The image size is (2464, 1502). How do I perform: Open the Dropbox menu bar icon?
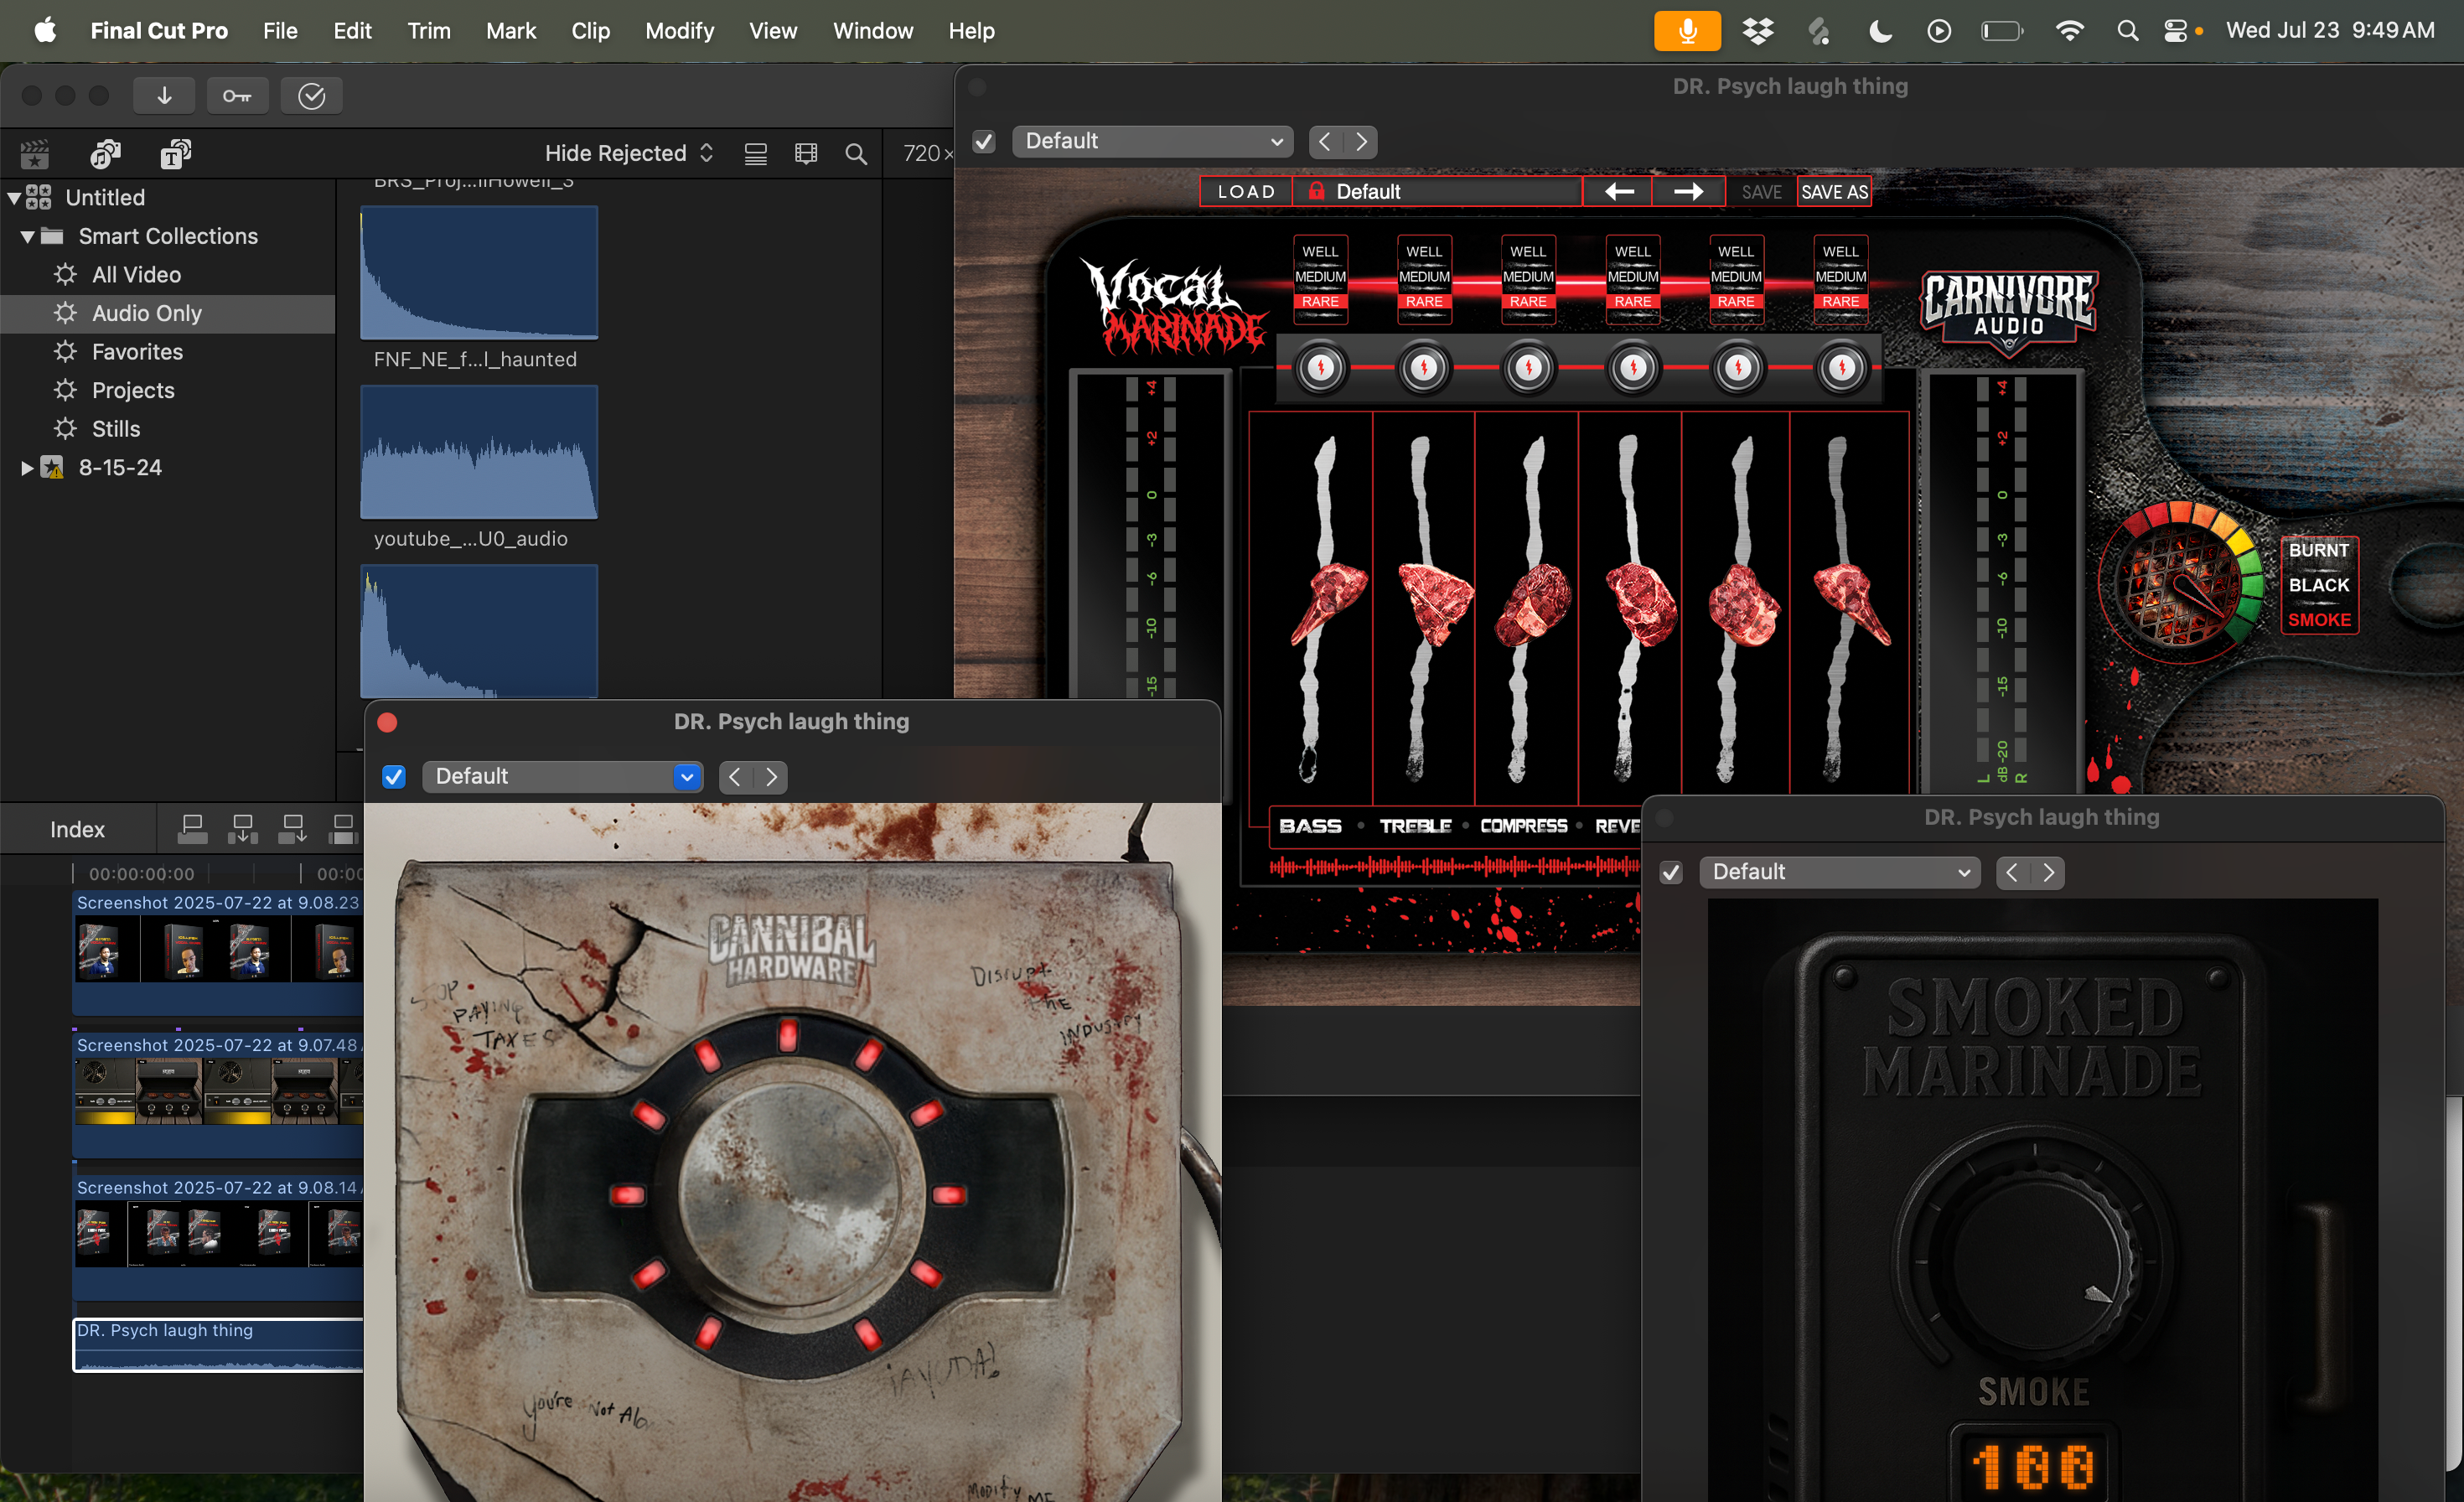1758,31
